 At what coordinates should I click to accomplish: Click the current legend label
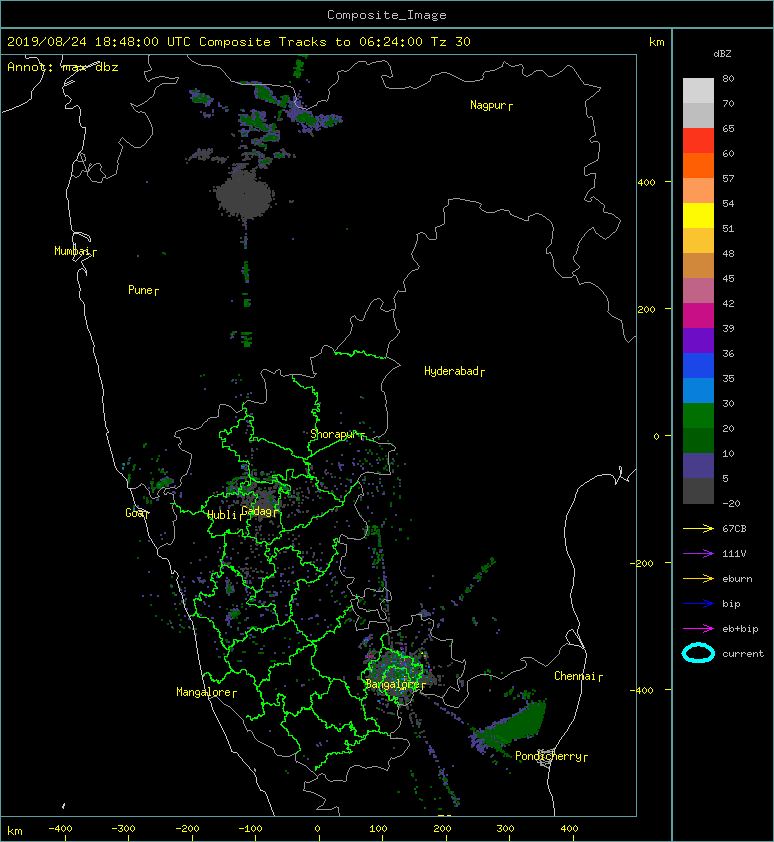coord(743,654)
